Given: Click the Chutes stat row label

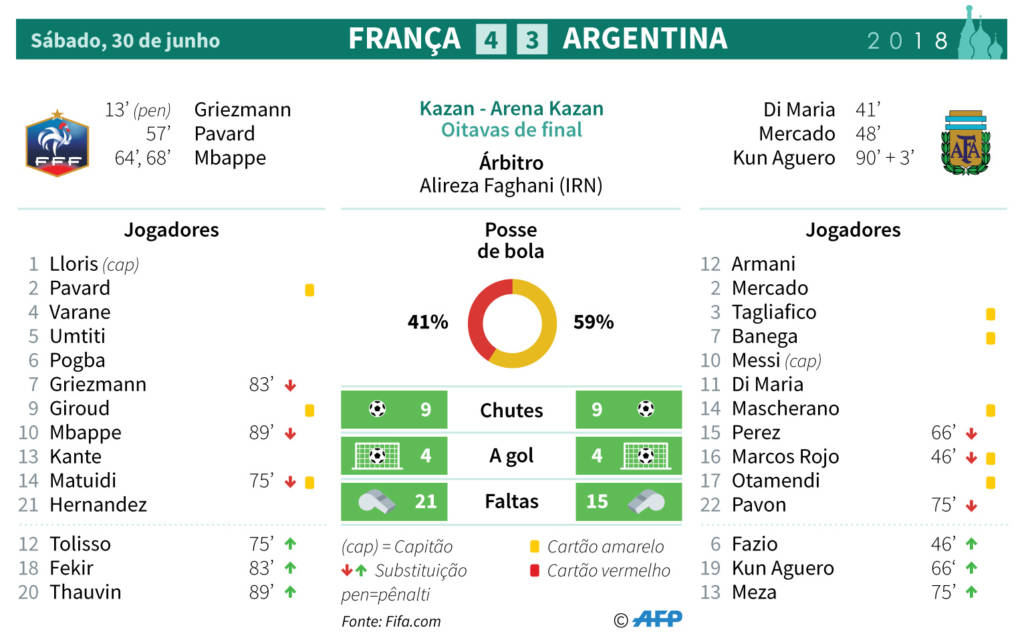Looking at the screenshot, I should coord(511,410).
